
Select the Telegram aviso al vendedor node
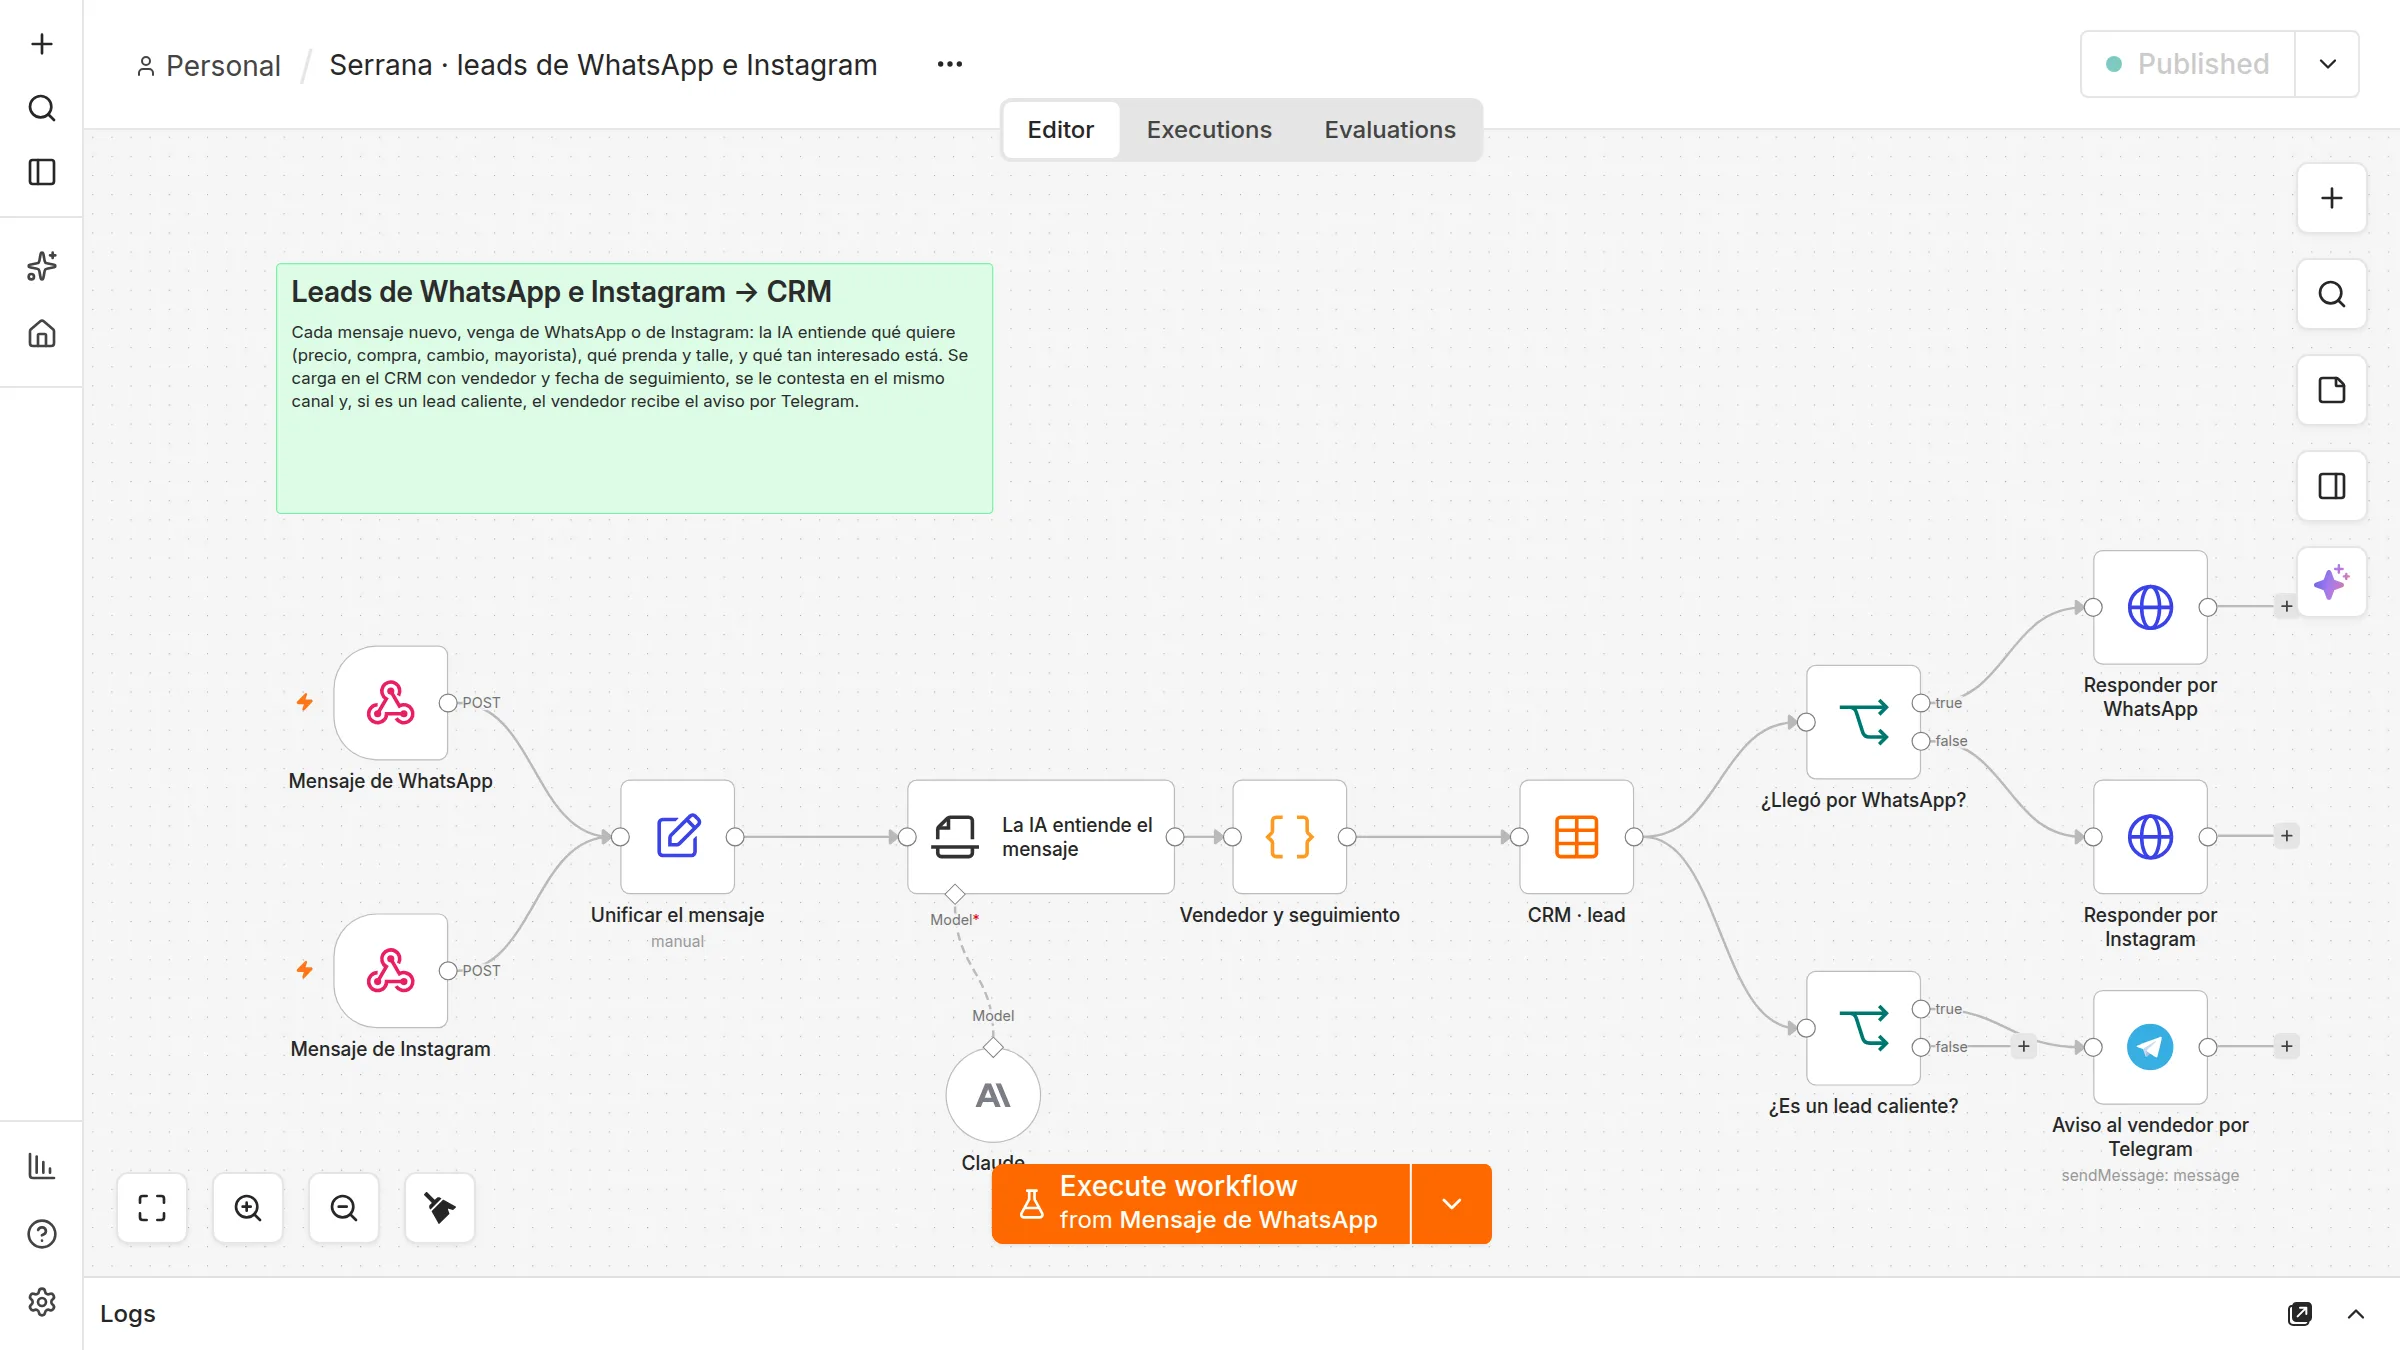tap(2151, 1047)
